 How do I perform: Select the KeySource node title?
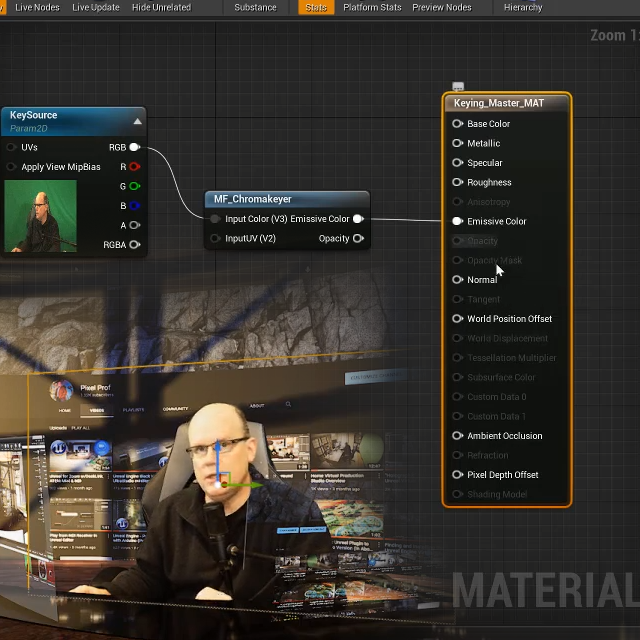pyautogui.click(x=33, y=115)
